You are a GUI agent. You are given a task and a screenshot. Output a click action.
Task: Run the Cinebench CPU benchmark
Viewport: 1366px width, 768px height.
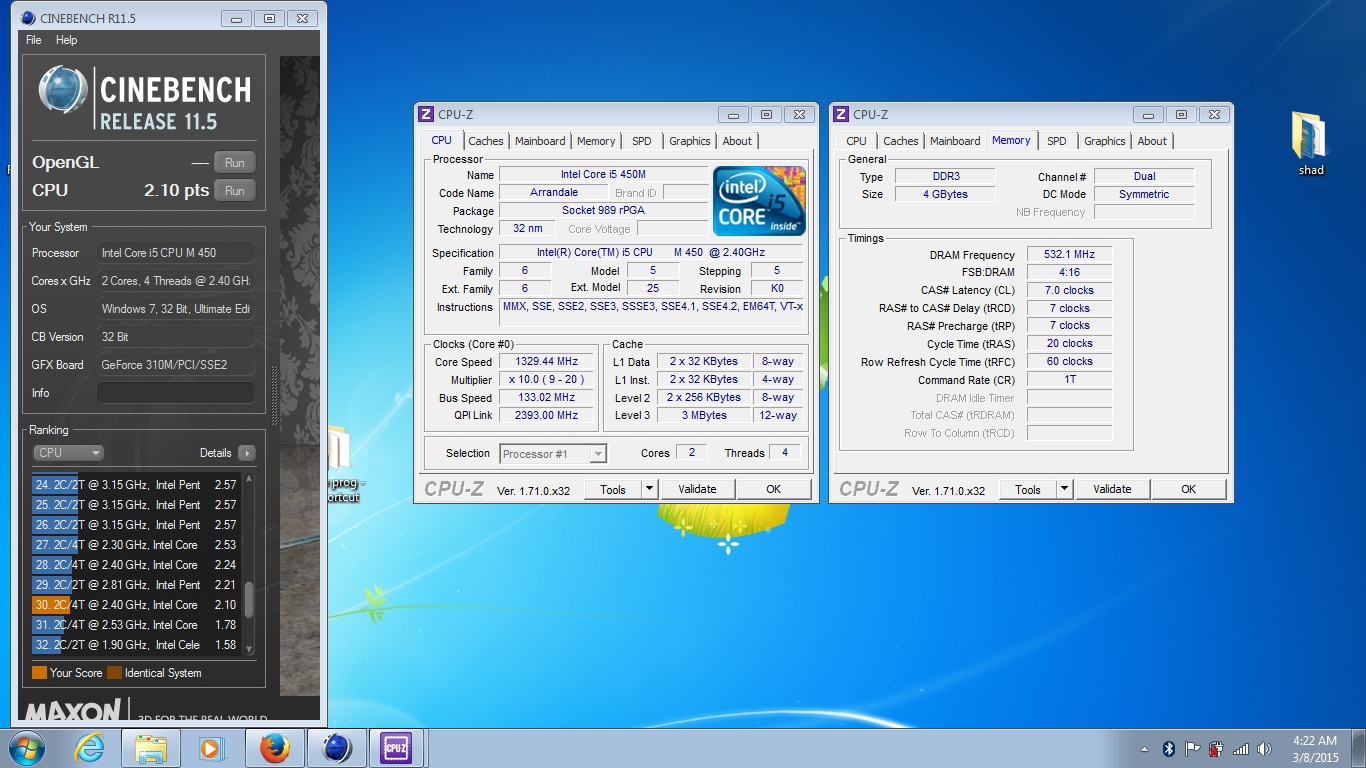click(x=234, y=190)
